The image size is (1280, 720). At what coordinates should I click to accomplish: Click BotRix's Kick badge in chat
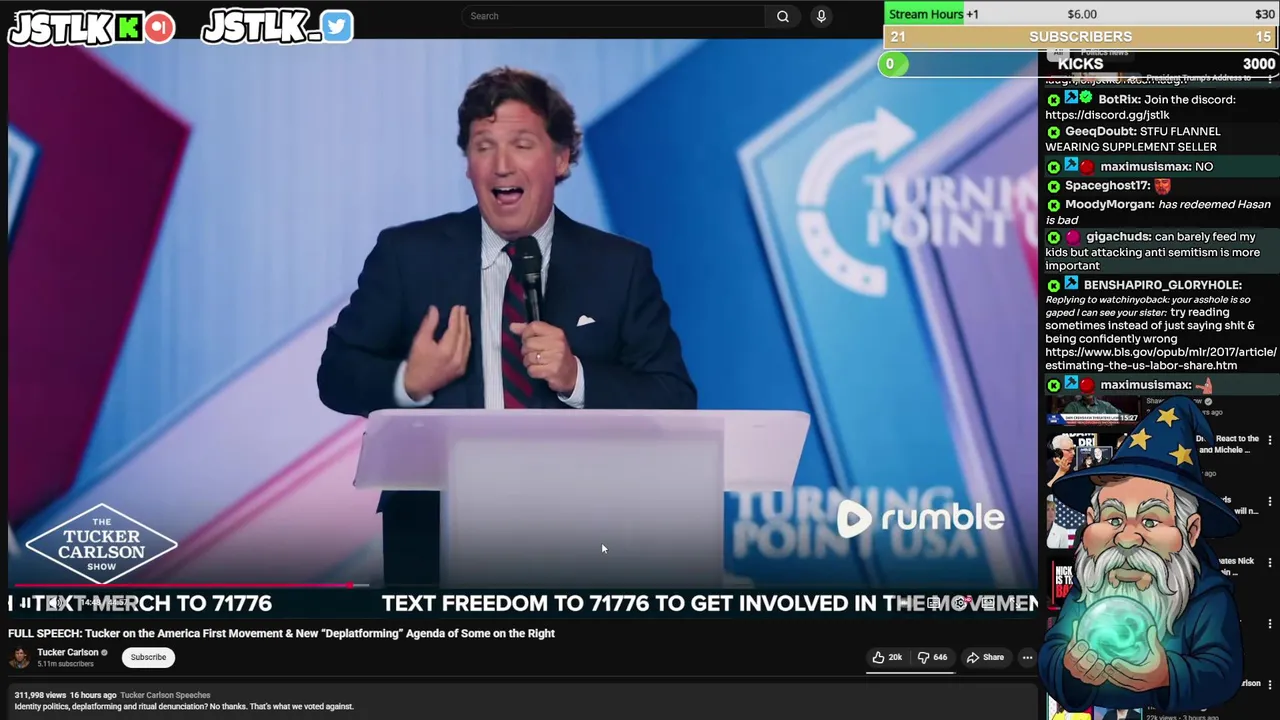point(1053,100)
